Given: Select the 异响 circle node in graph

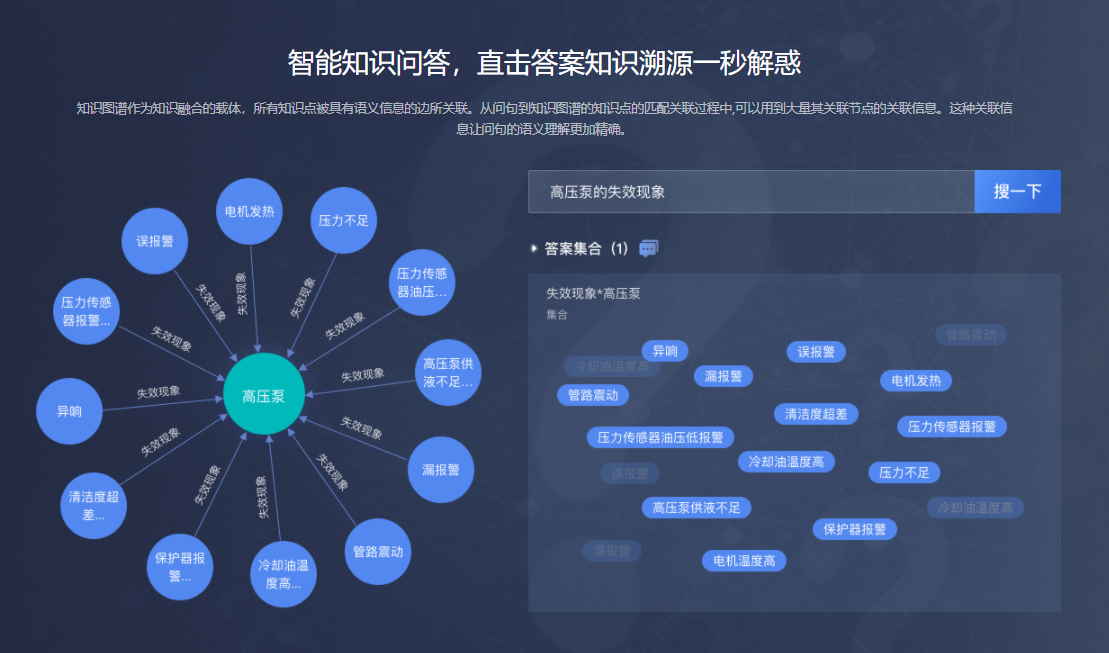Looking at the screenshot, I should point(69,412).
